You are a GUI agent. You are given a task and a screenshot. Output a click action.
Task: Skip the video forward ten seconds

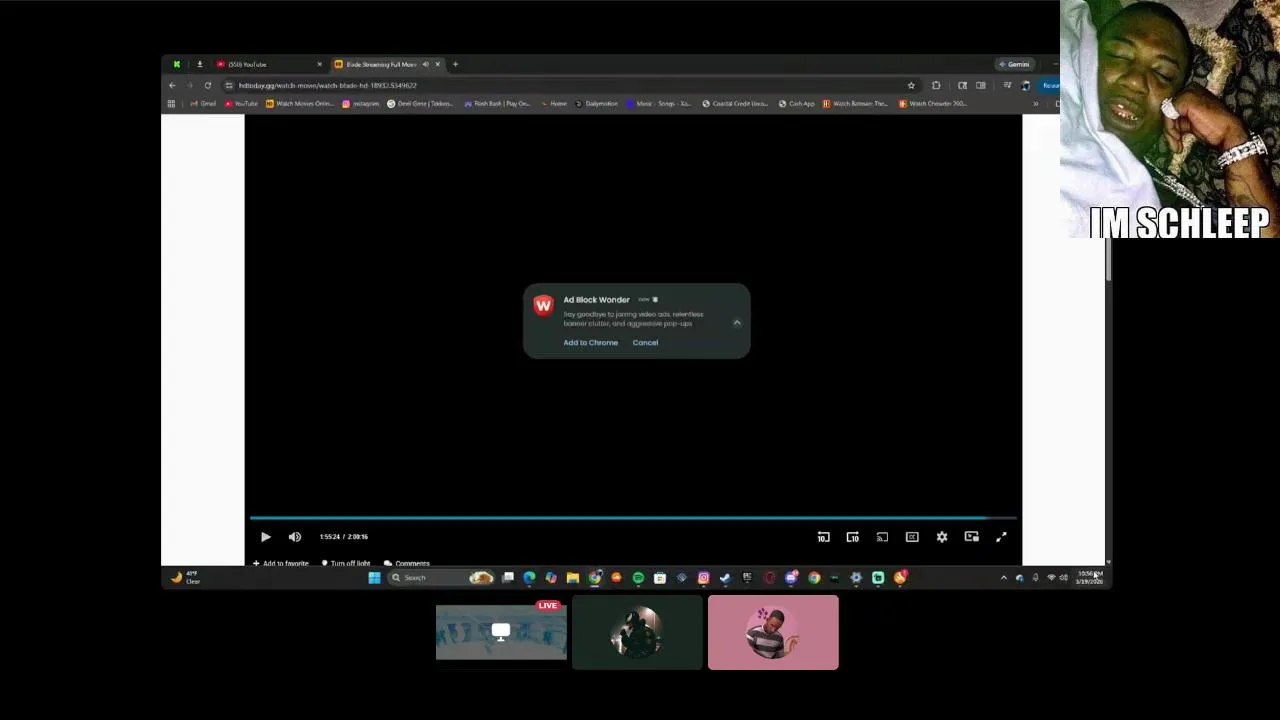[x=853, y=537]
